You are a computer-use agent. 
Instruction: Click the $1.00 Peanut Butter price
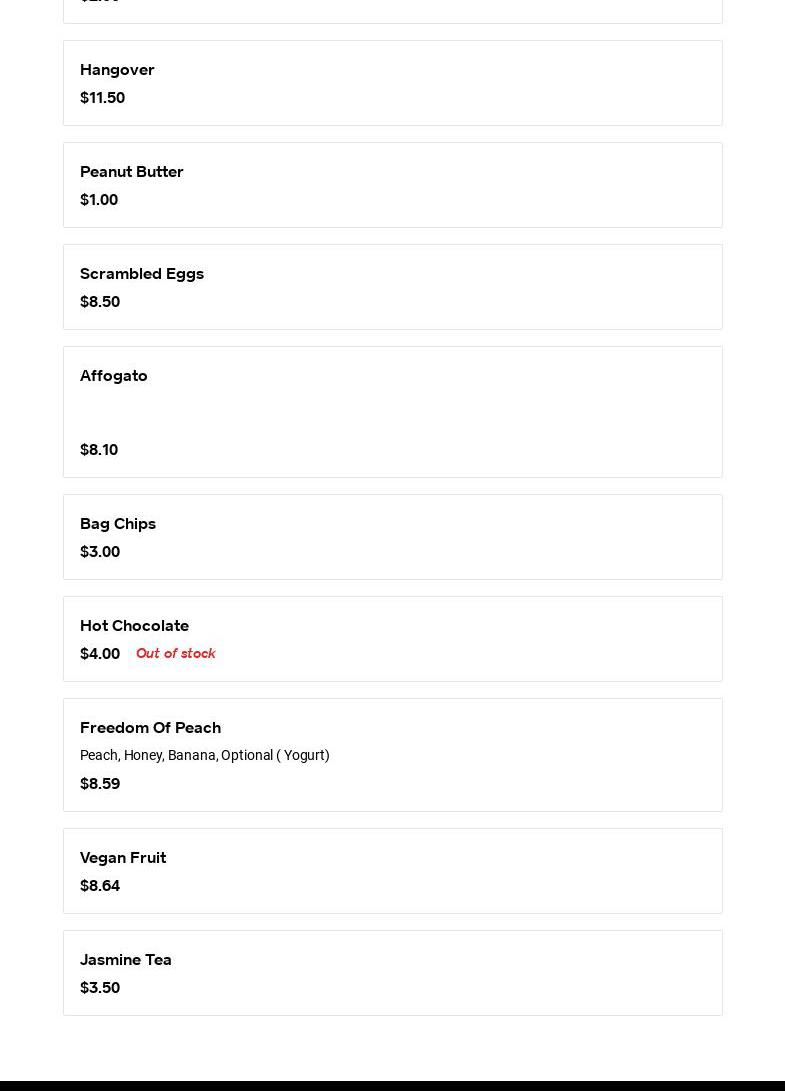click(x=99, y=200)
